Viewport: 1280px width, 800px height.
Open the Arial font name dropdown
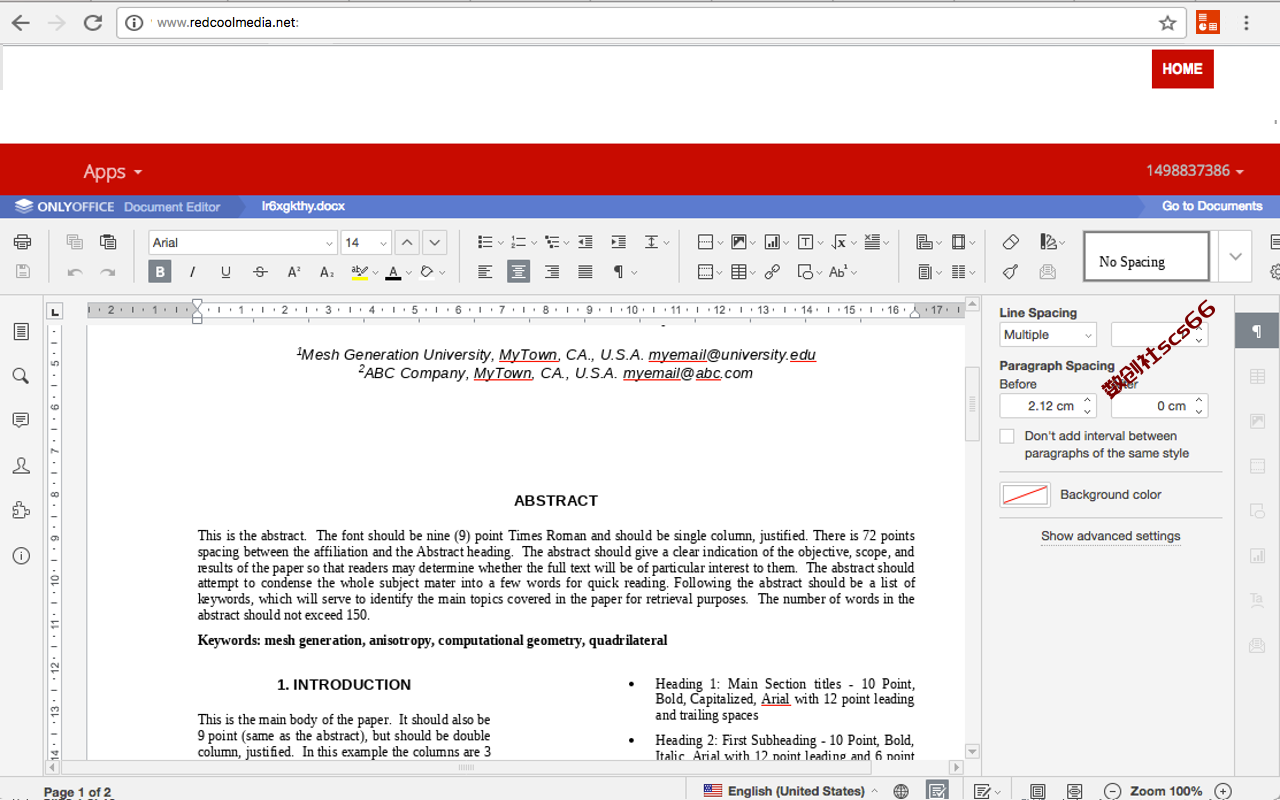(329, 243)
